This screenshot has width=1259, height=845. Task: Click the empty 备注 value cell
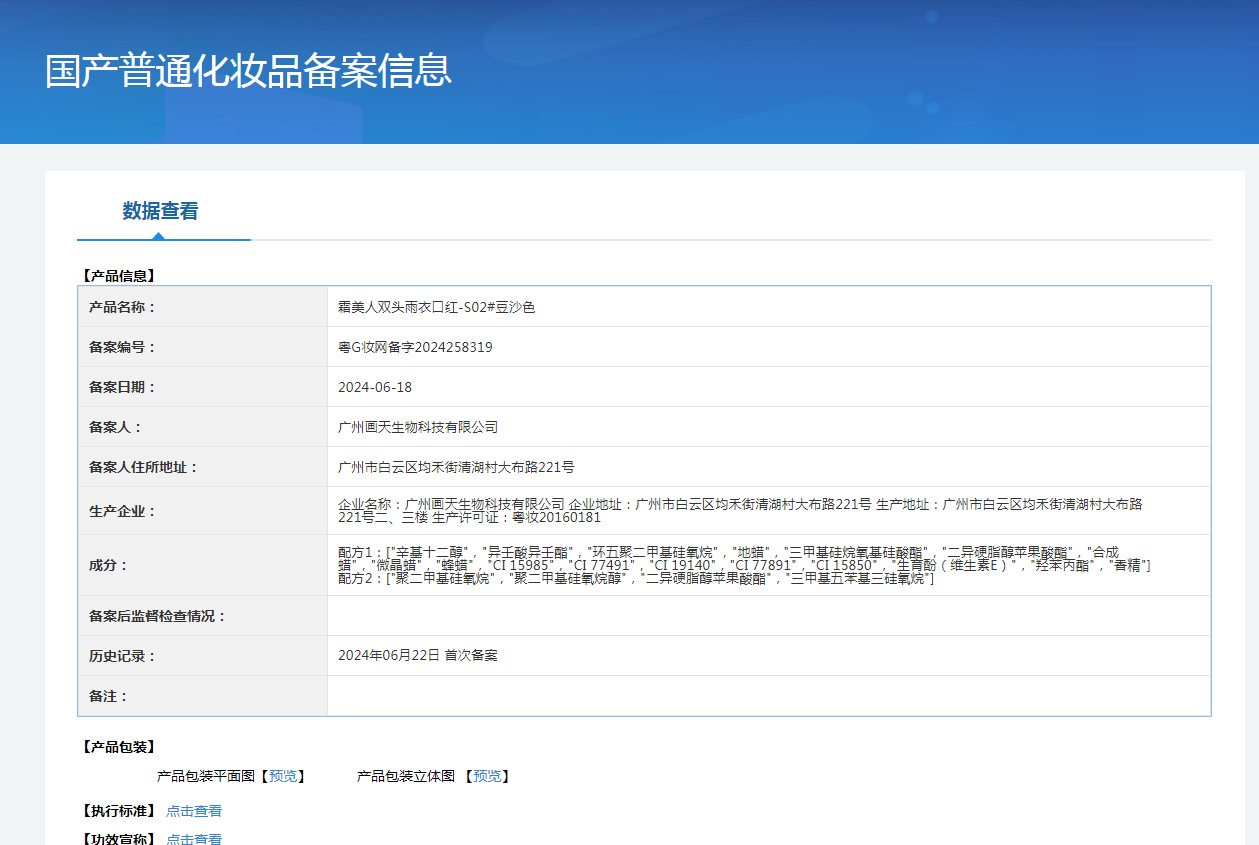click(x=768, y=696)
